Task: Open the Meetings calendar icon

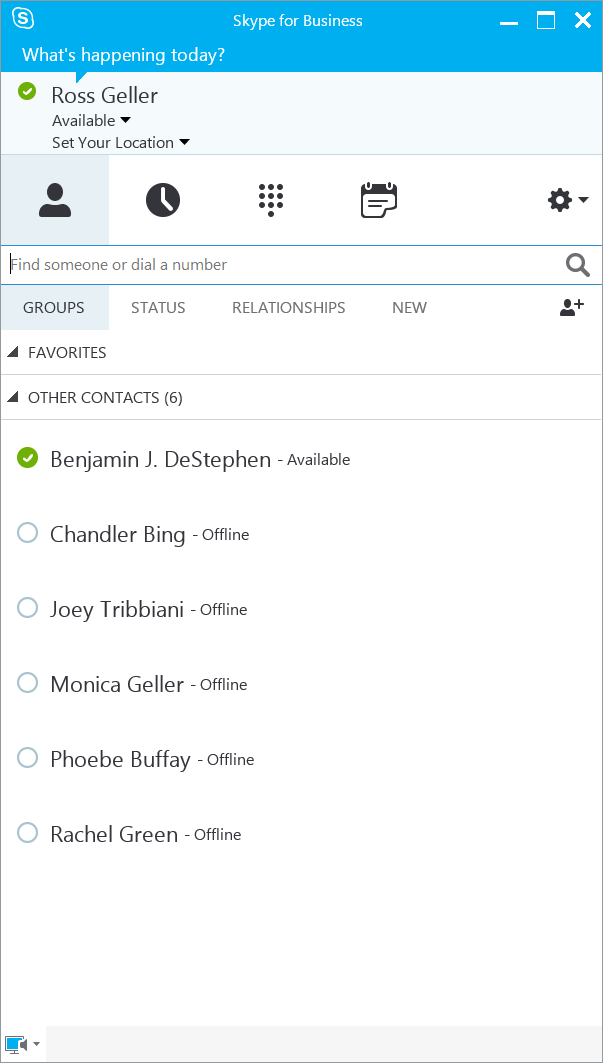Action: [378, 200]
